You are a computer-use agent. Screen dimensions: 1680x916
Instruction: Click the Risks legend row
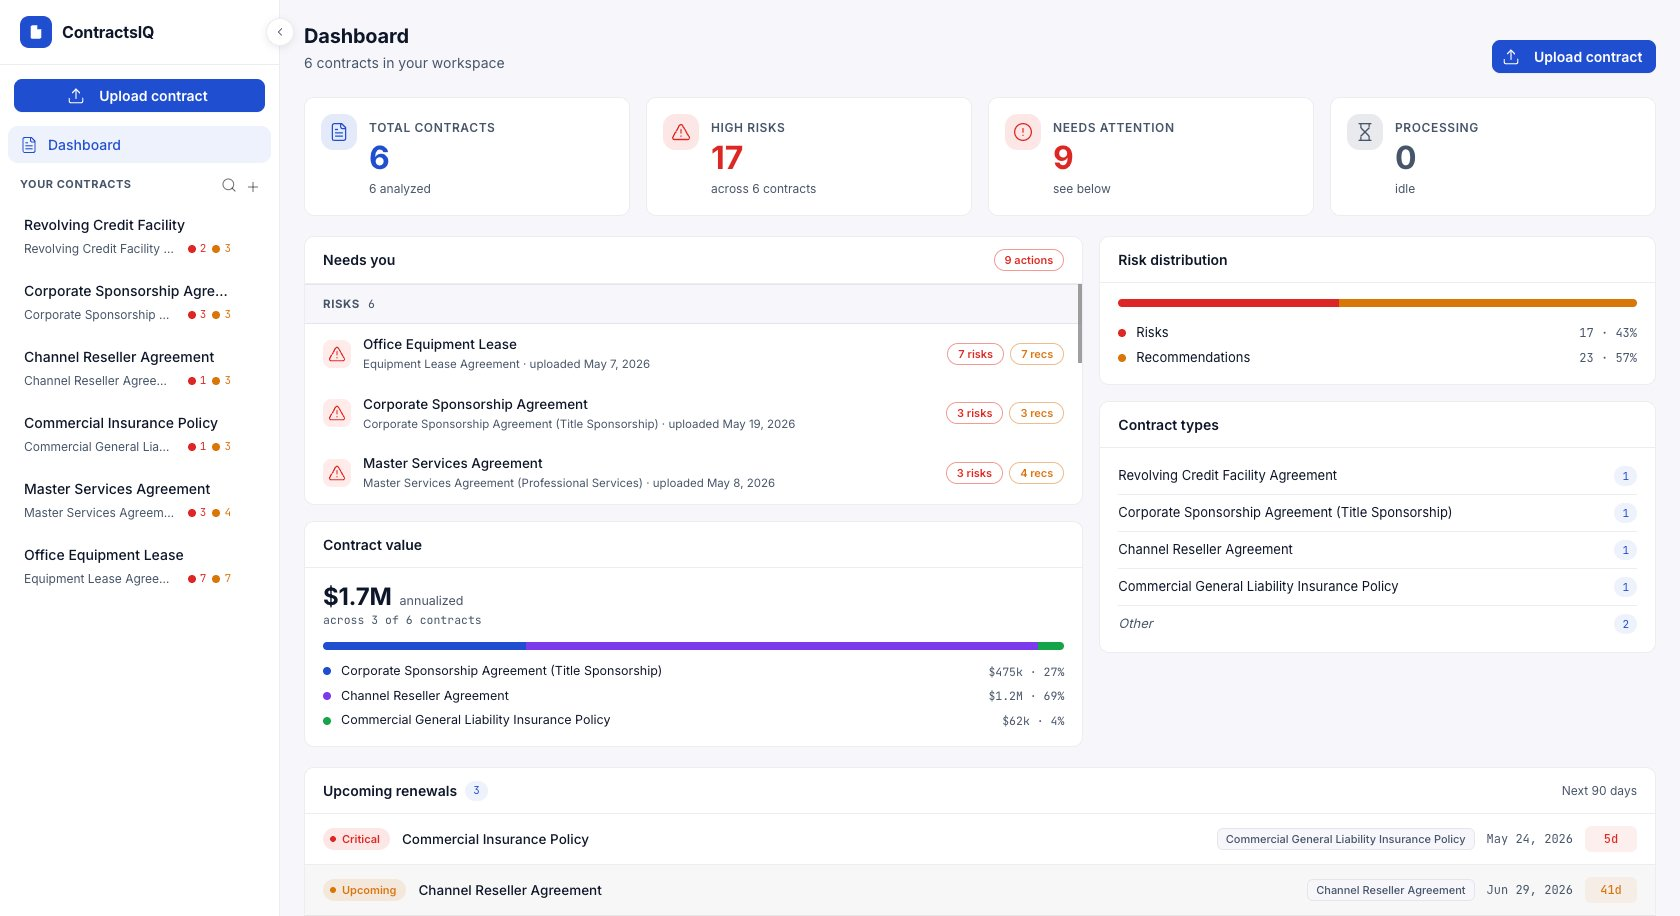pos(1377,332)
